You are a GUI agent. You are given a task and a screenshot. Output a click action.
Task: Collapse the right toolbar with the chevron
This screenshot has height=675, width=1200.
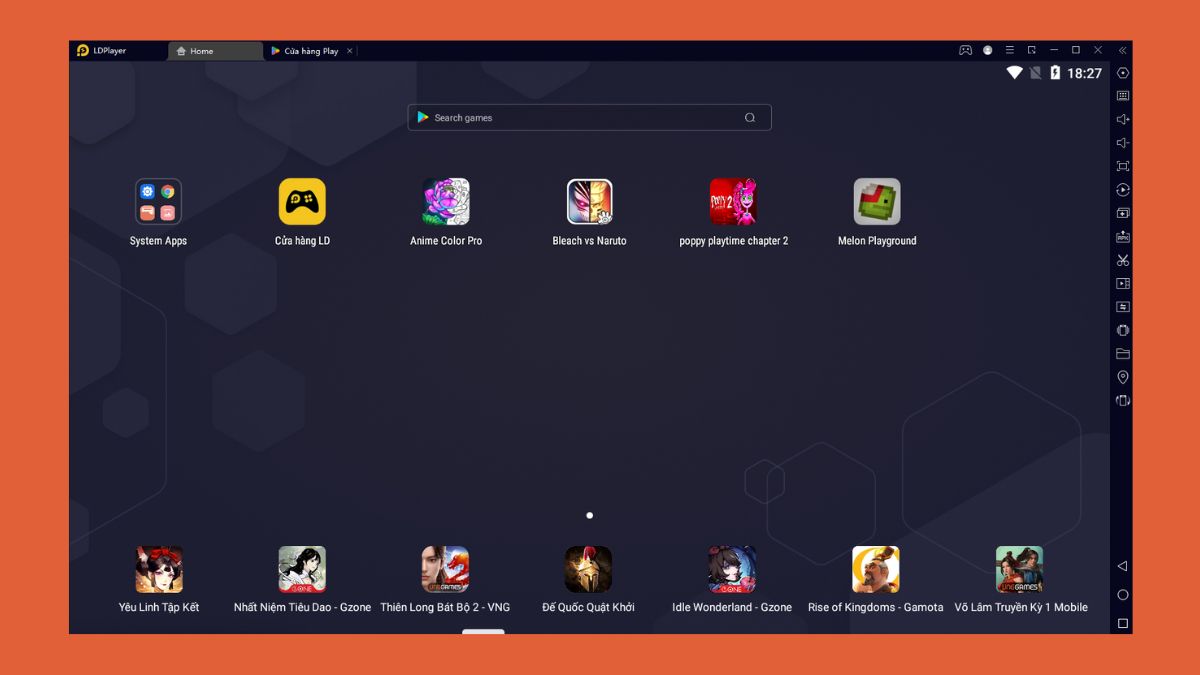(x=1123, y=50)
